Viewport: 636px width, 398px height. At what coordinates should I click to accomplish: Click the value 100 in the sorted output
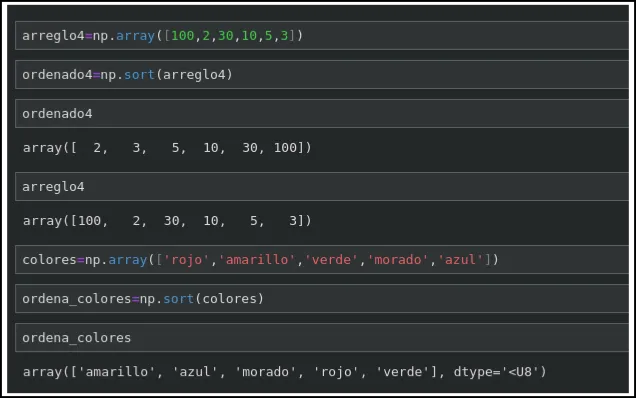click(x=286, y=148)
